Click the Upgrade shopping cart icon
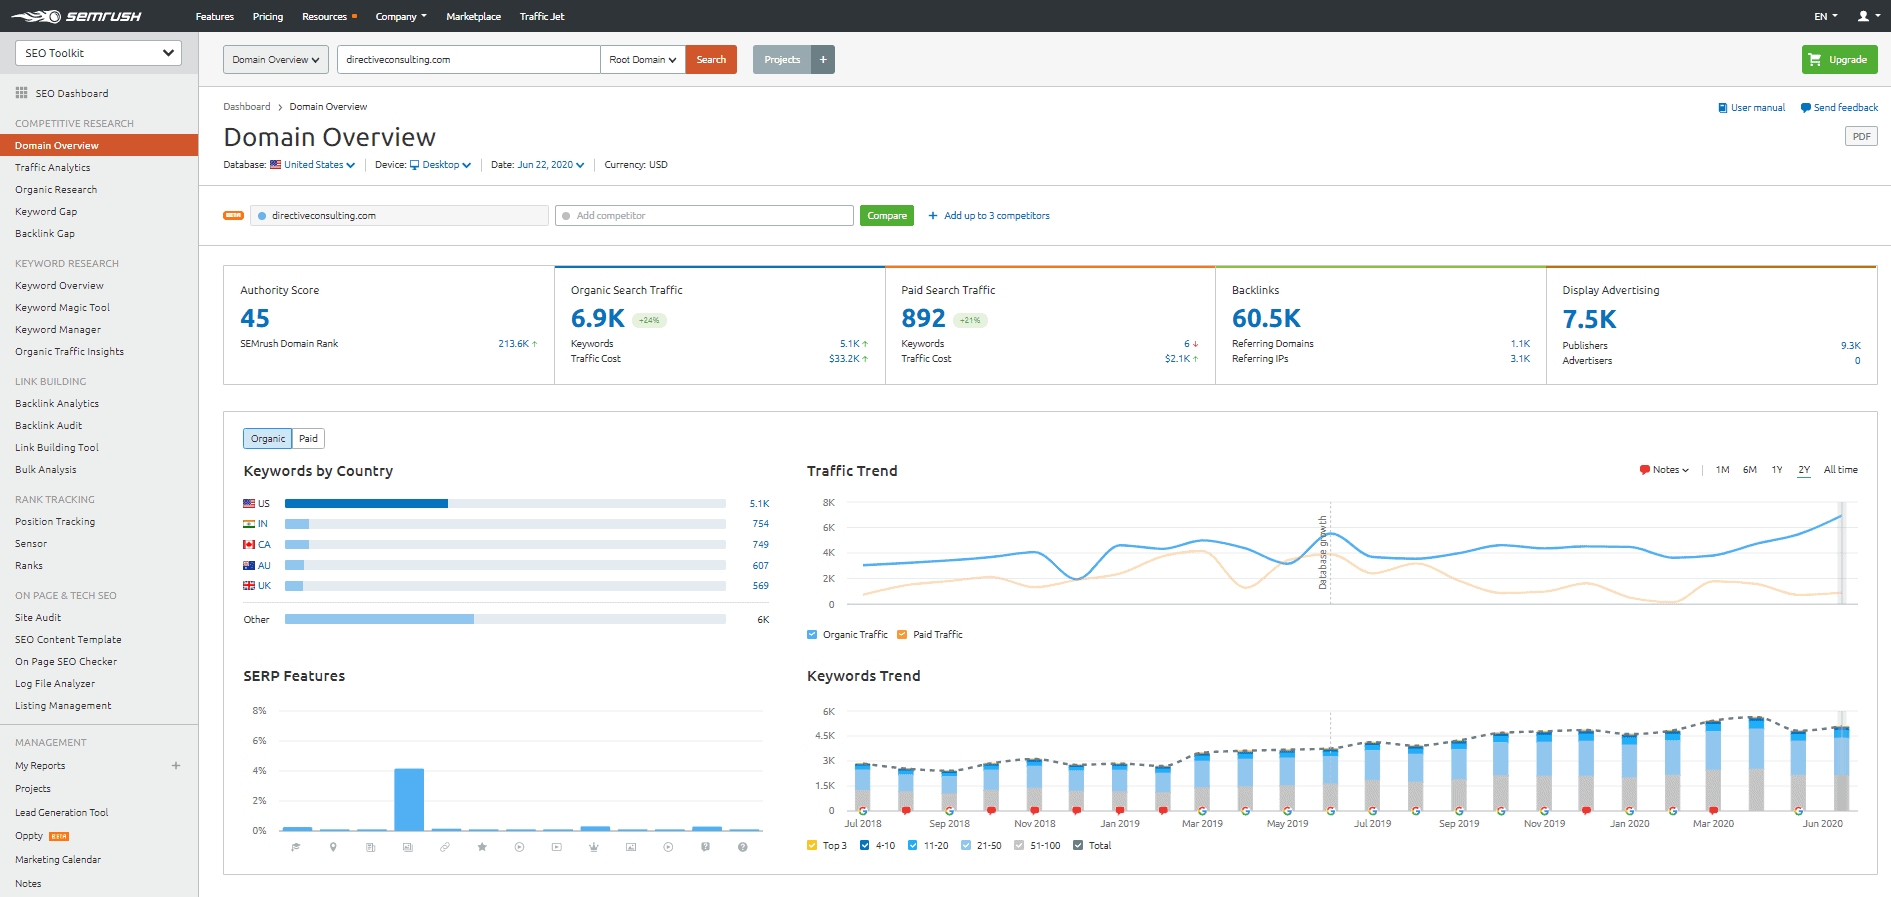The height and width of the screenshot is (897, 1891). coord(1815,60)
